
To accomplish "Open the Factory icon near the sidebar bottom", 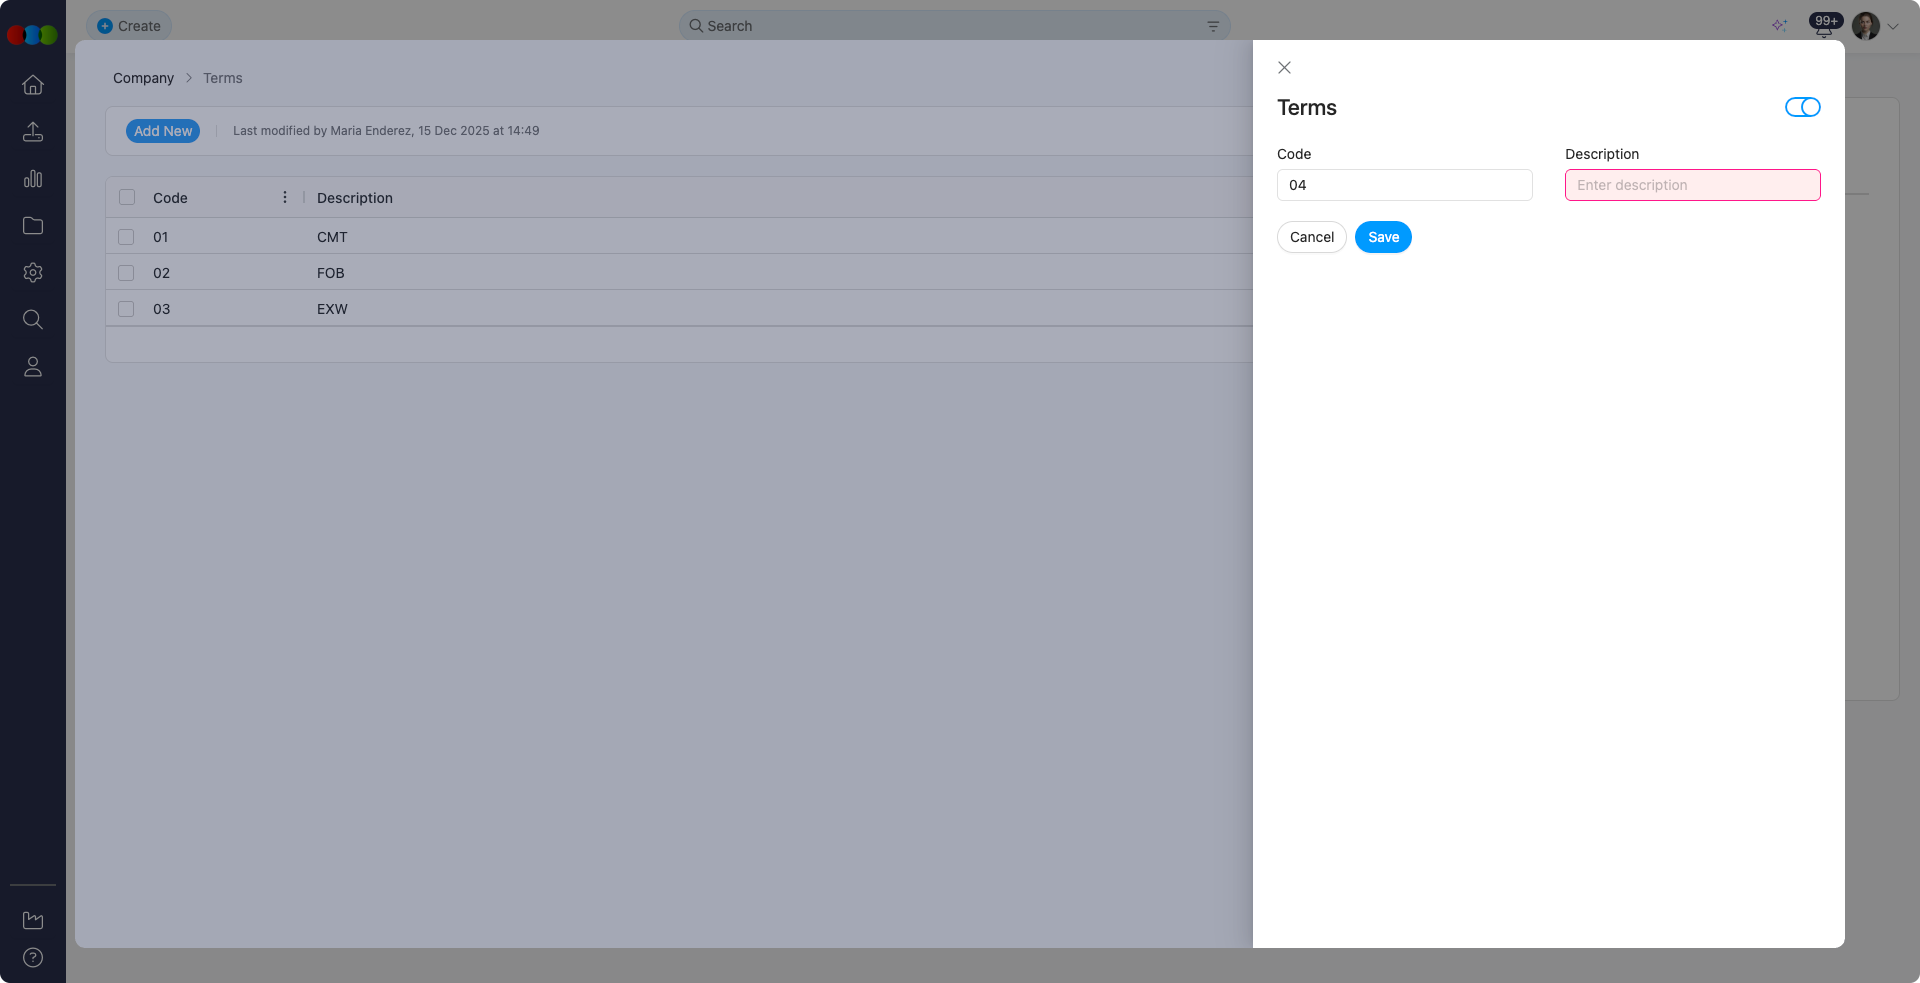I will click(33, 920).
